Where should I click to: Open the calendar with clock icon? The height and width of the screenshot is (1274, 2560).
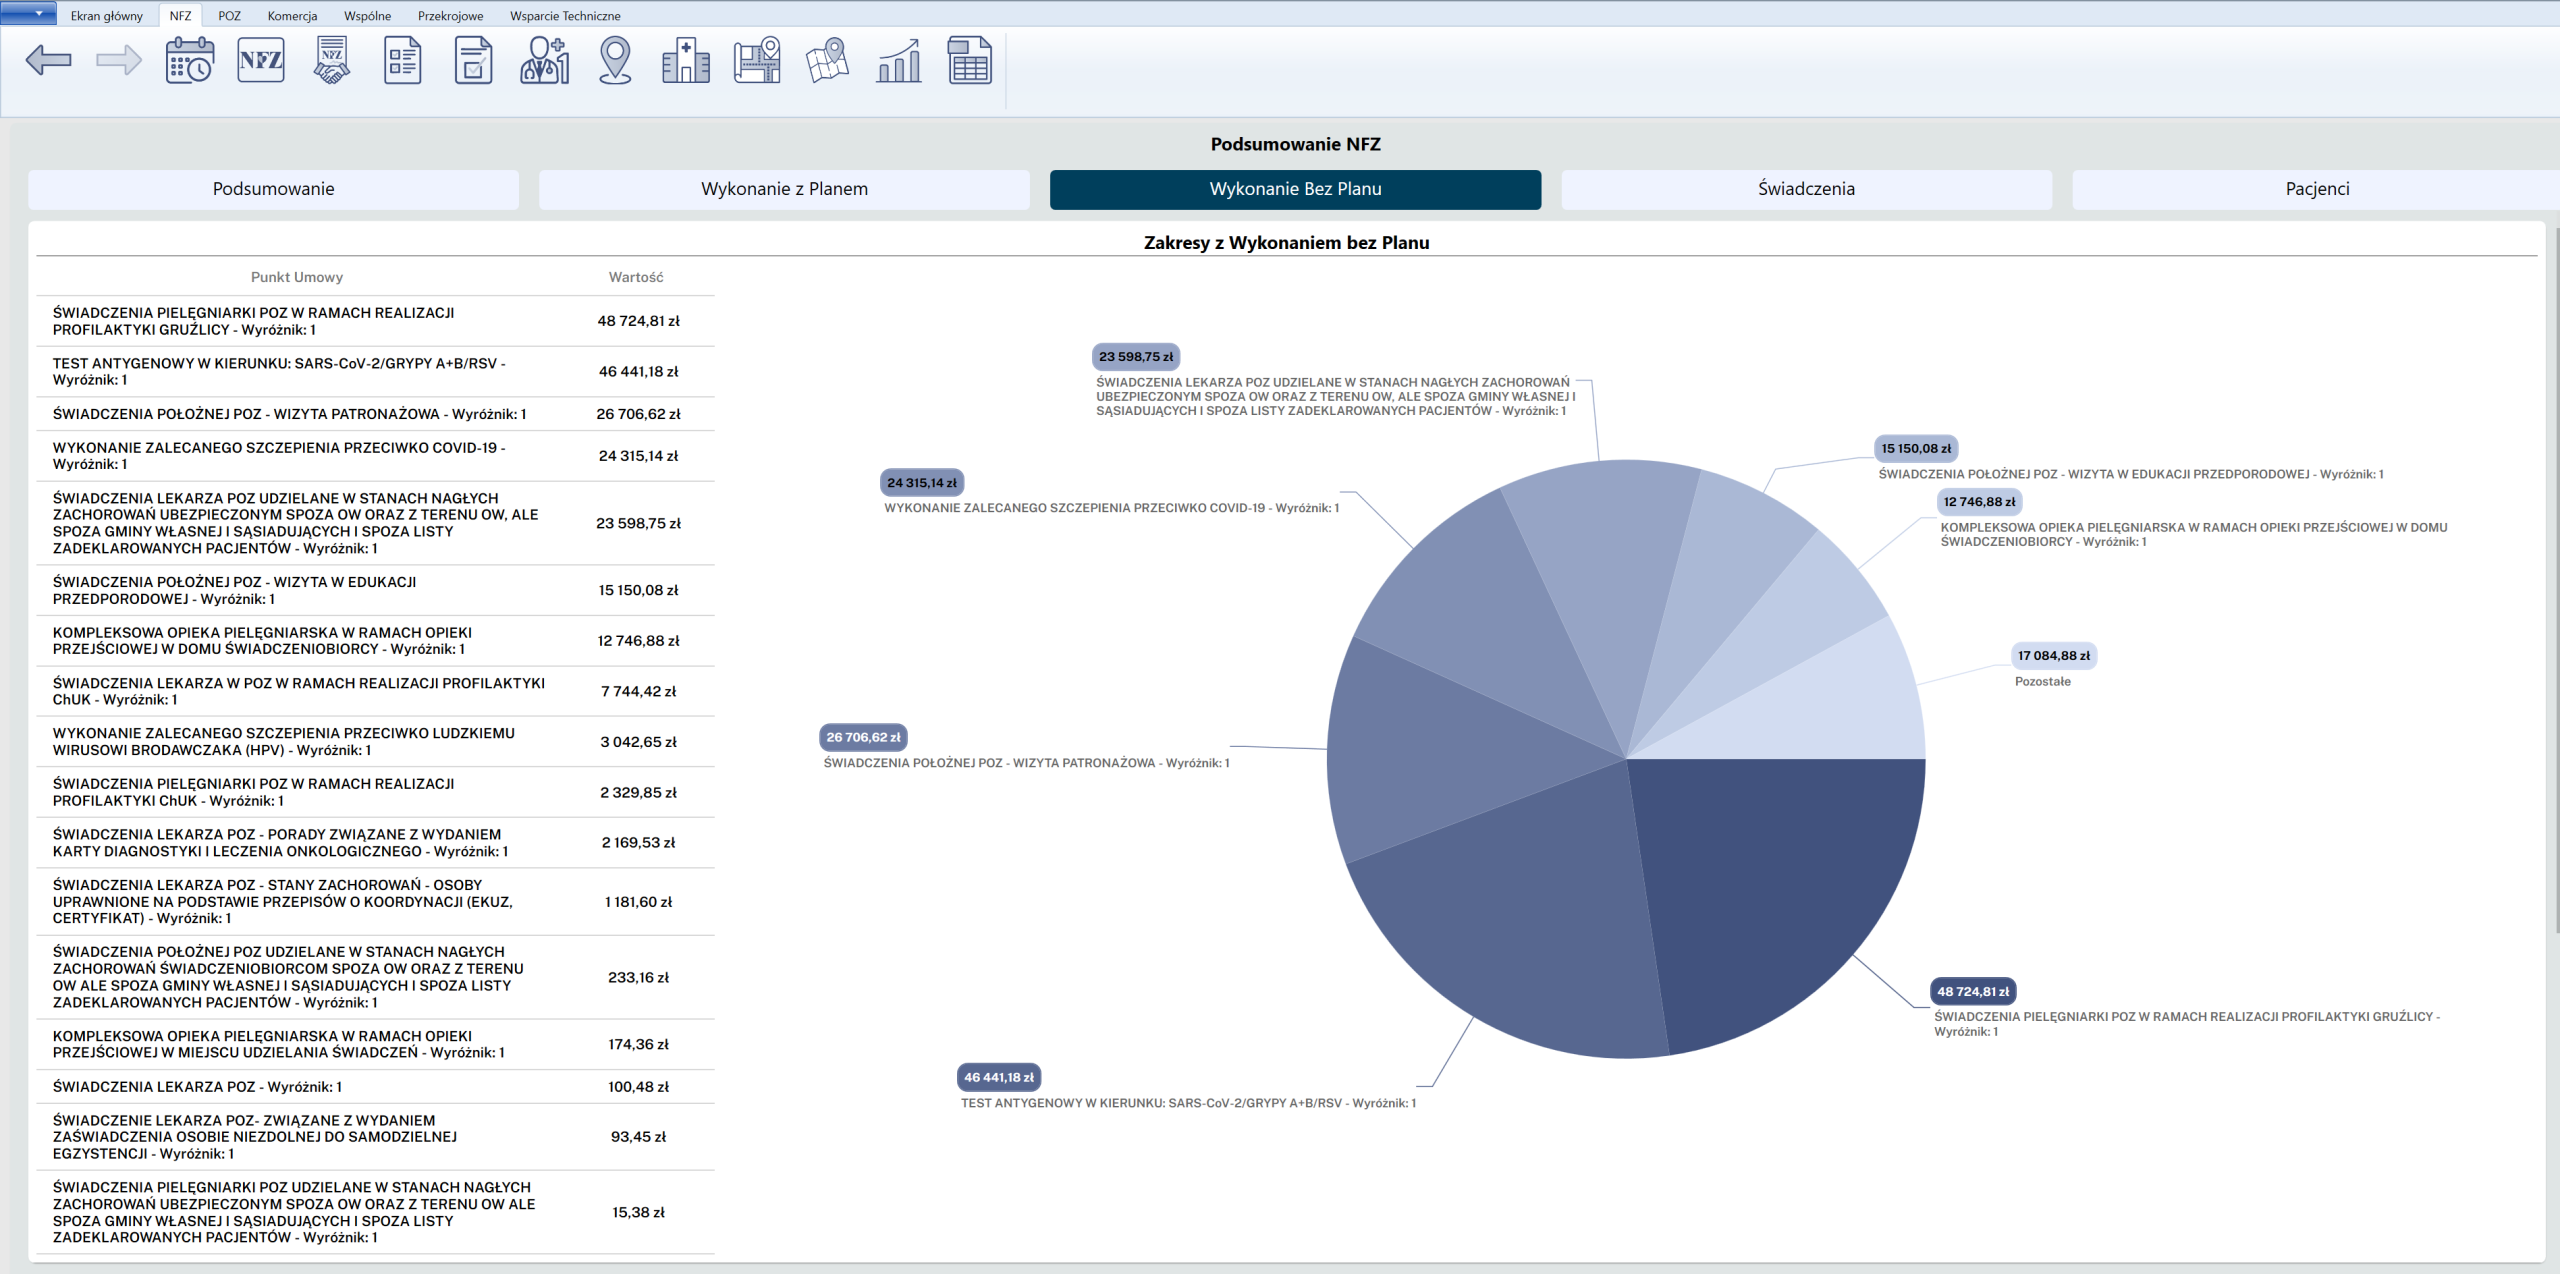coord(190,60)
